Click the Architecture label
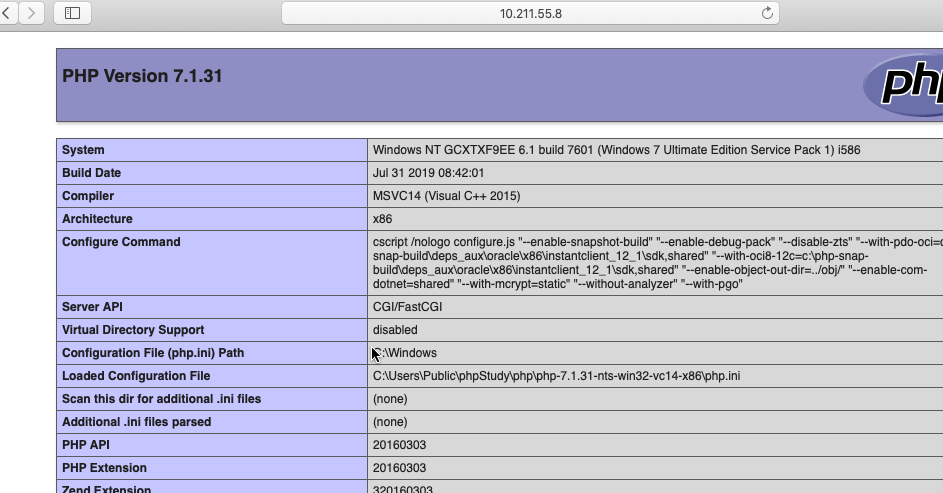Screen dimensions: 943x493 [97, 219]
